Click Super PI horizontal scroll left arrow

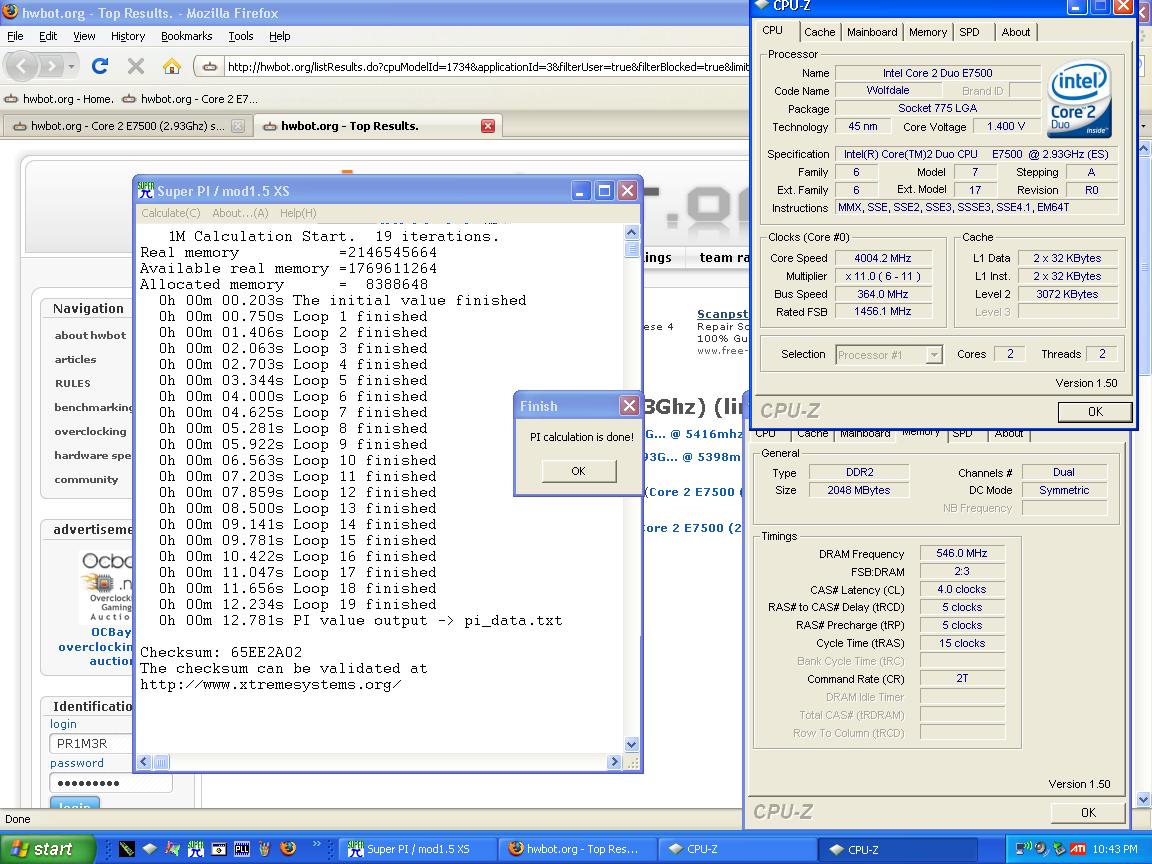(x=144, y=762)
